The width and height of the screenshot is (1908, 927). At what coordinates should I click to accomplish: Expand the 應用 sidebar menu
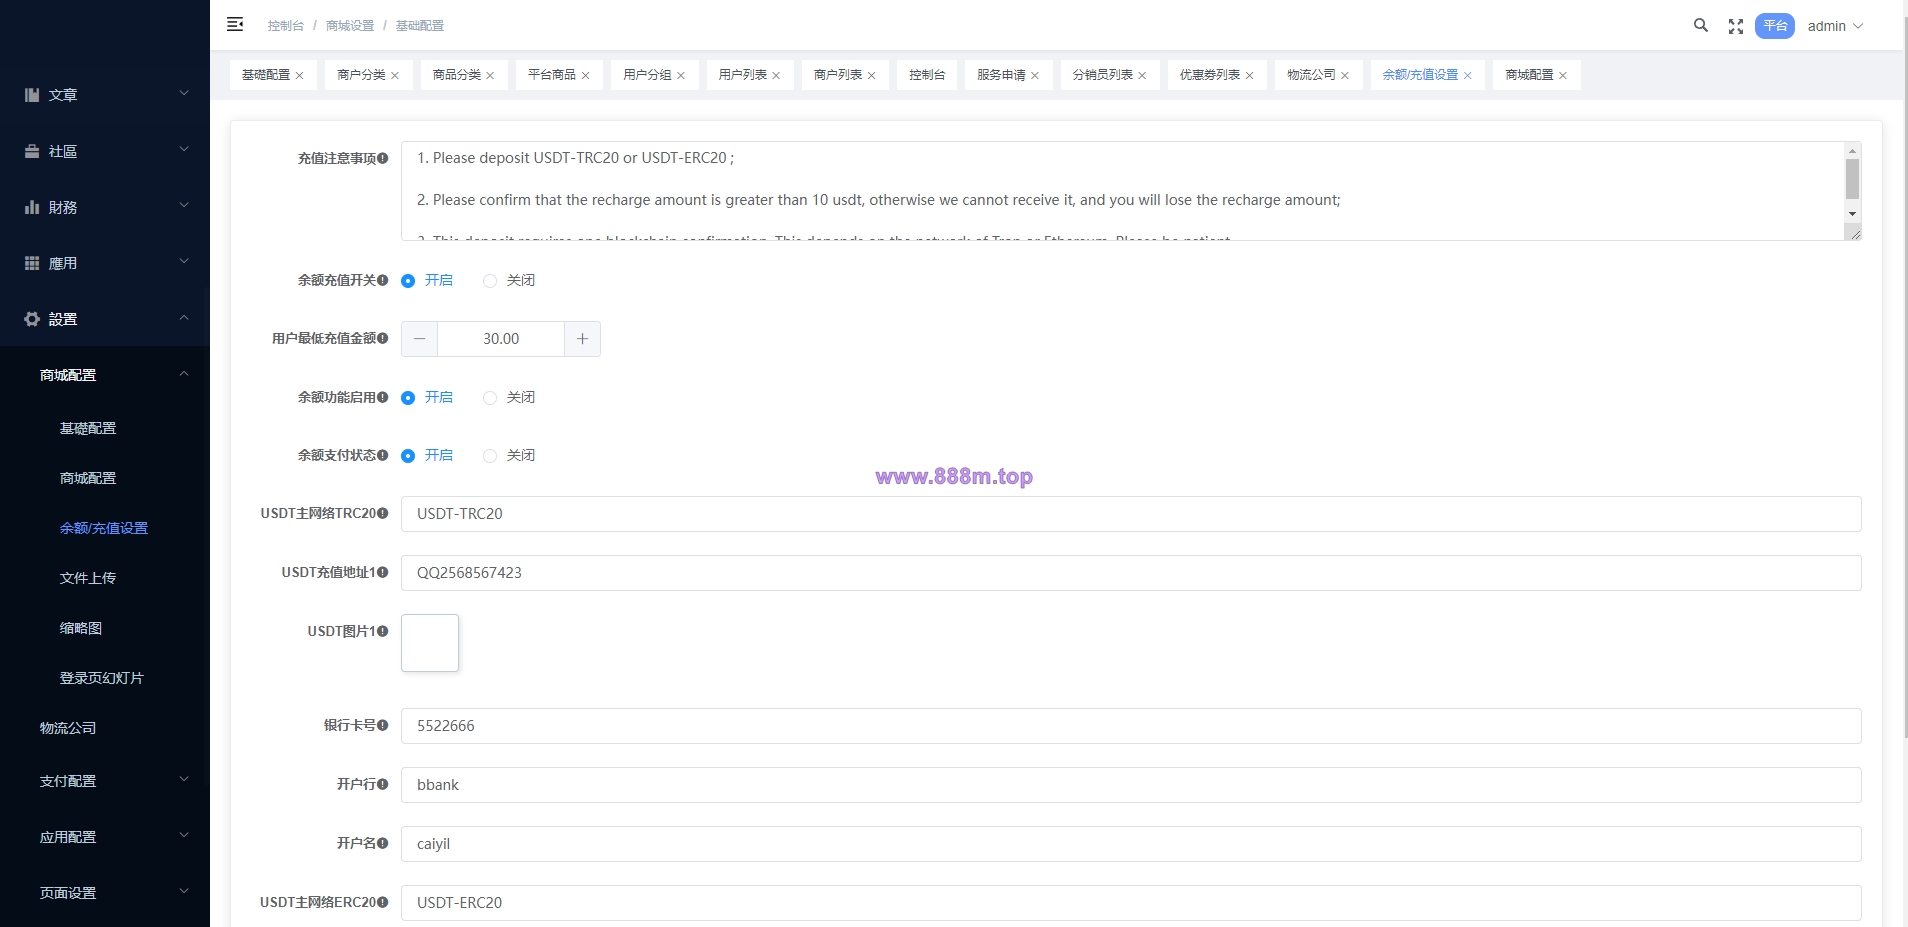click(184, 262)
